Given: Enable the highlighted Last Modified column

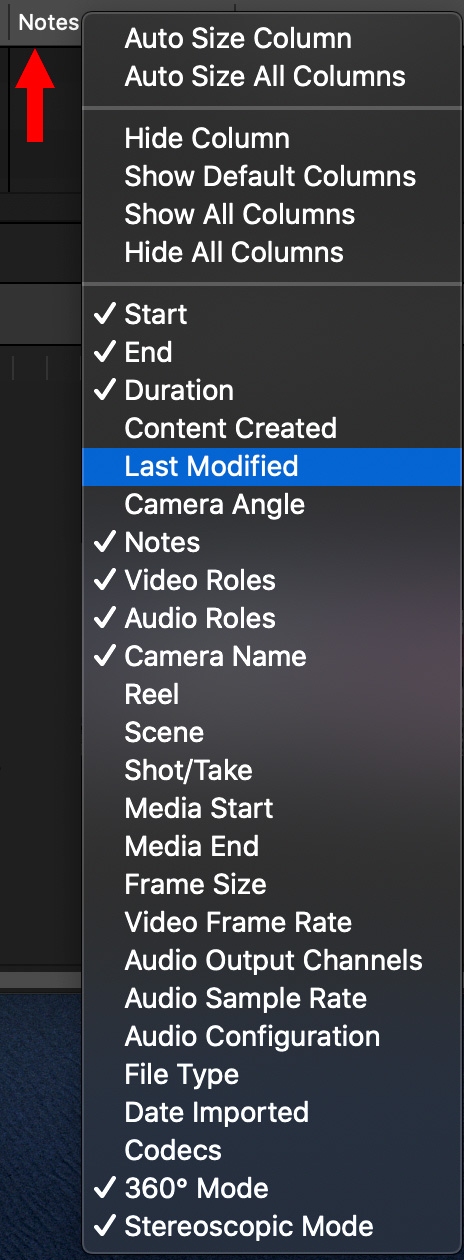Looking at the screenshot, I should click(x=272, y=467).
